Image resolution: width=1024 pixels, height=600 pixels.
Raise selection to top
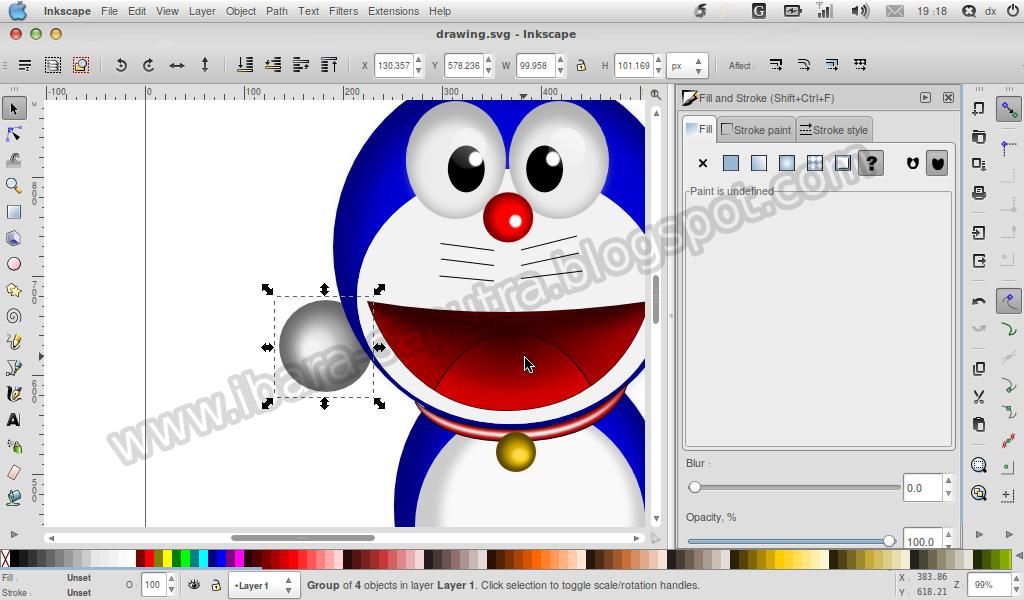click(329, 65)
